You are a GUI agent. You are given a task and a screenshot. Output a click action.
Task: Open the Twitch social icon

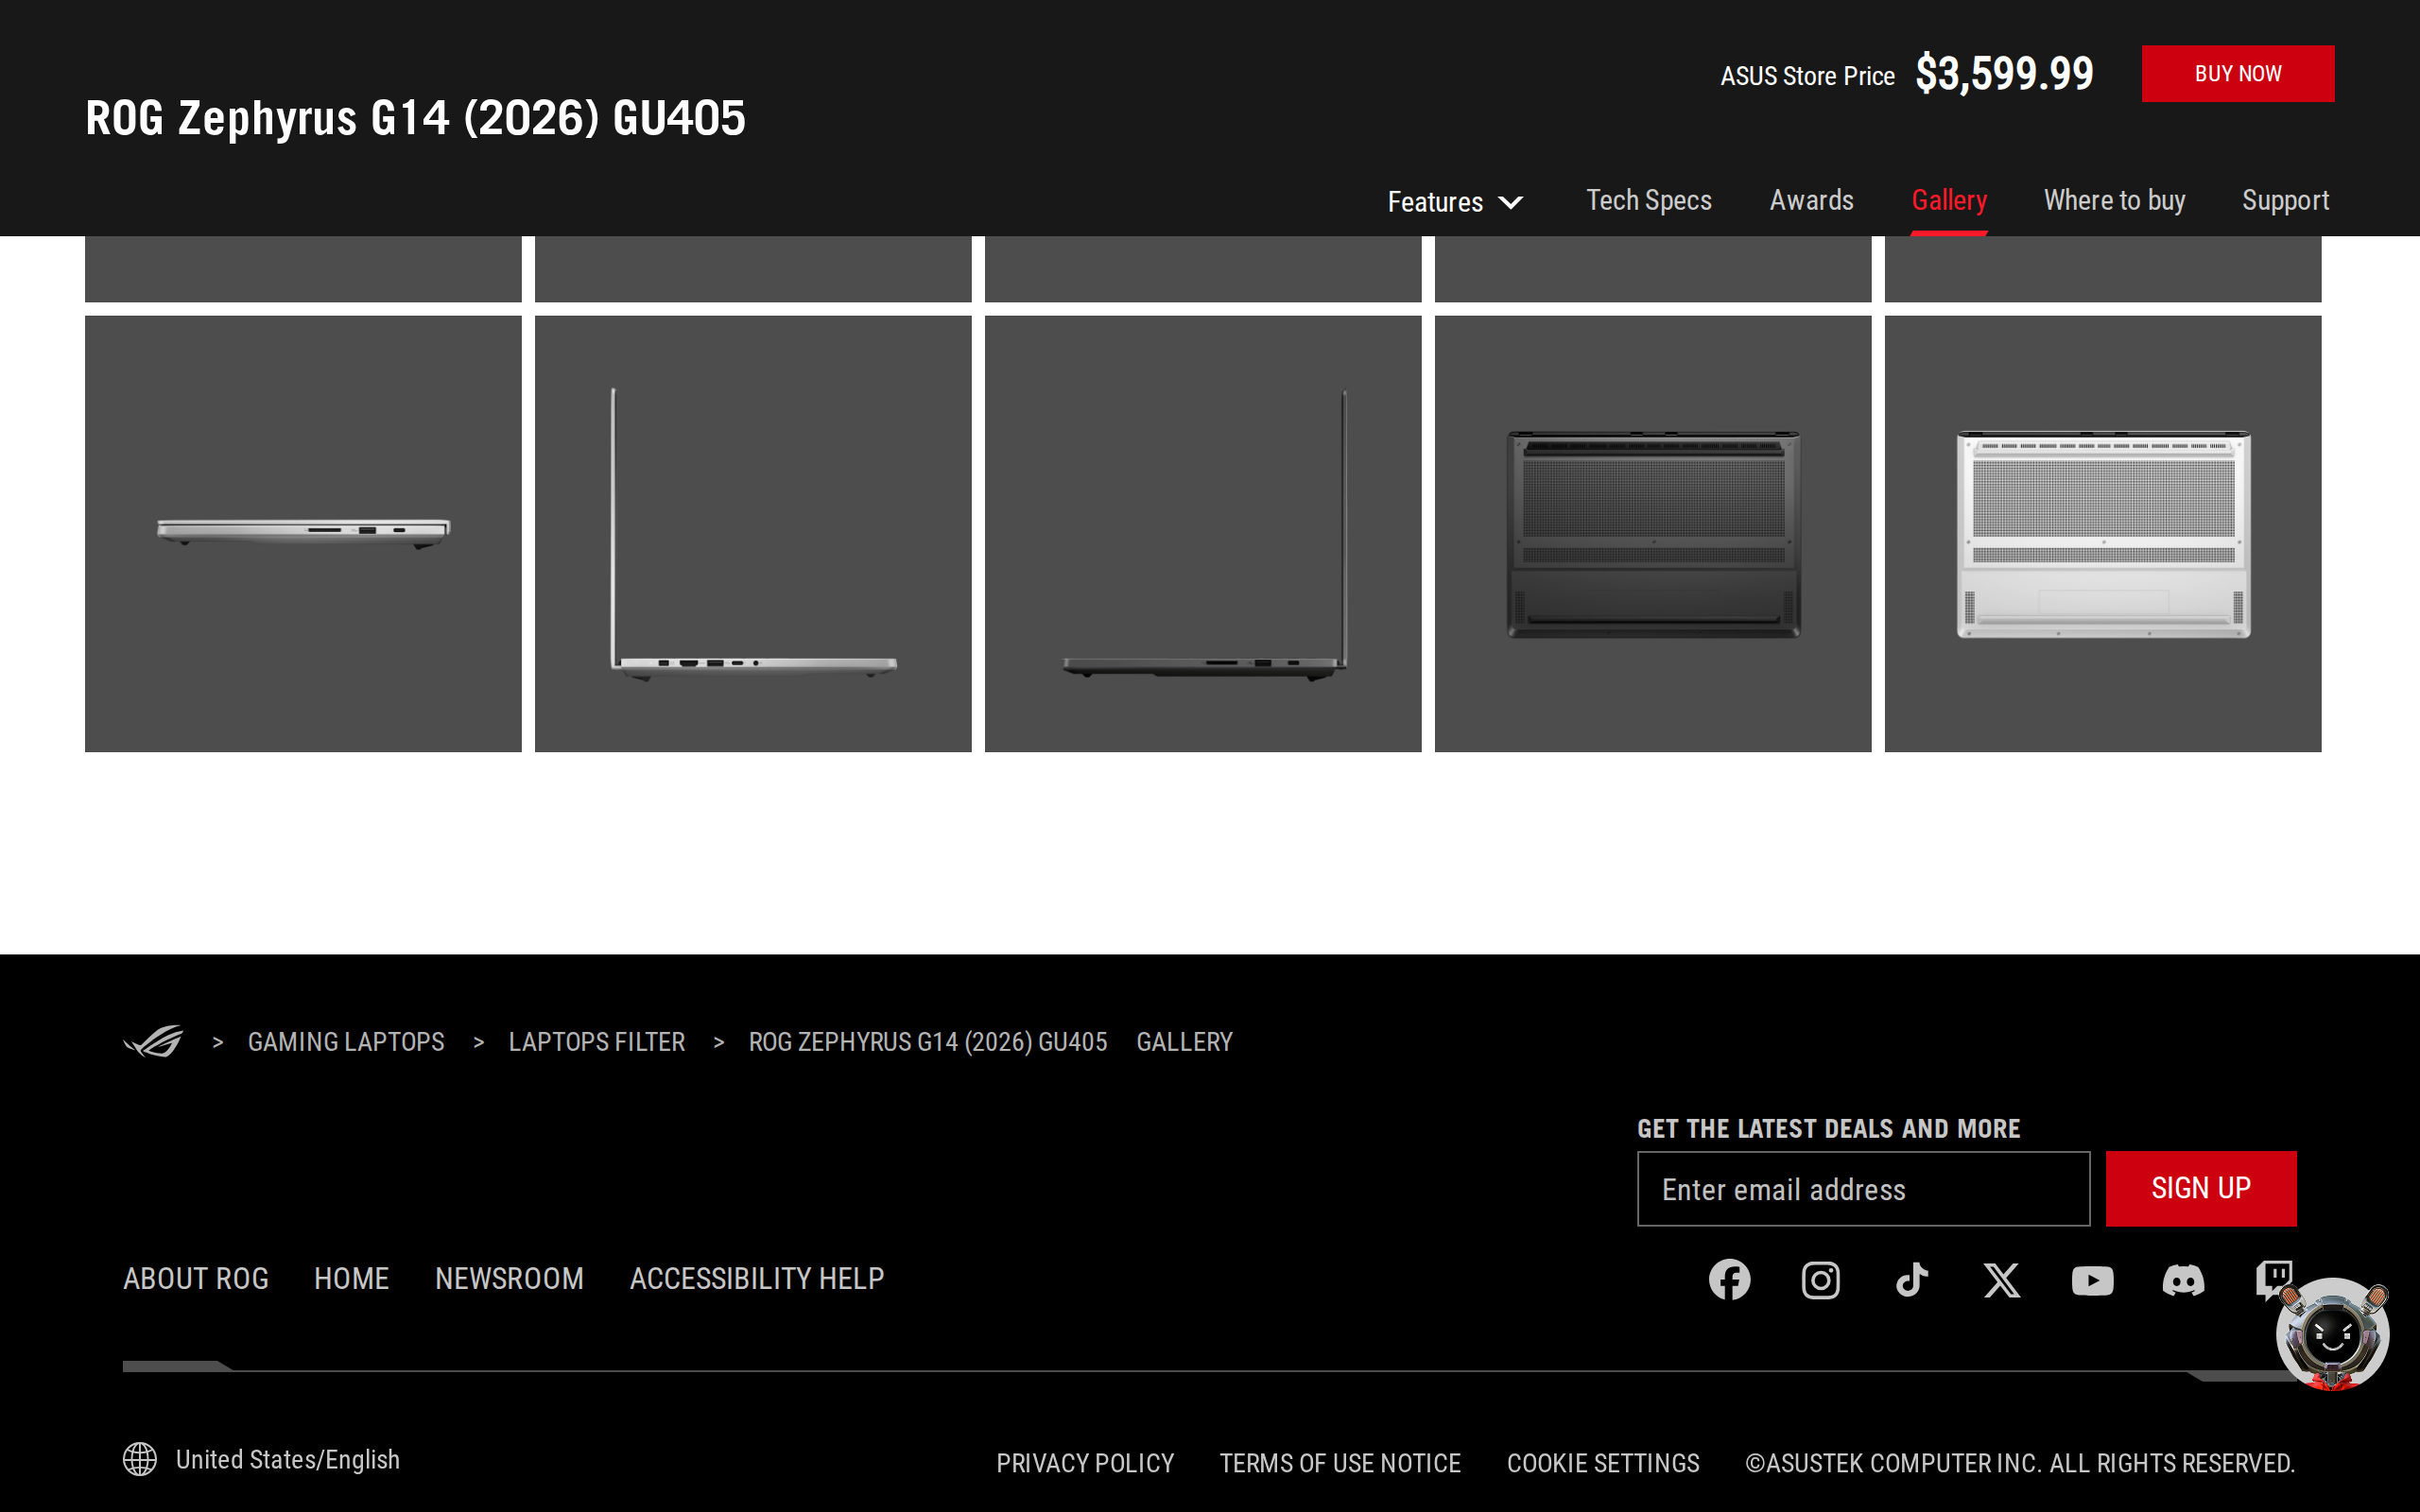click(x=2271, y=1277)
